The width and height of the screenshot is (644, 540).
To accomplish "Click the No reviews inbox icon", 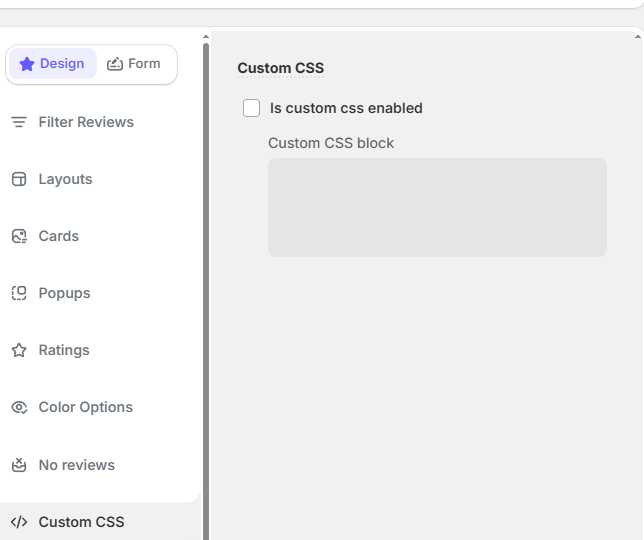I will pyautogui.click(x=18, y=465).
